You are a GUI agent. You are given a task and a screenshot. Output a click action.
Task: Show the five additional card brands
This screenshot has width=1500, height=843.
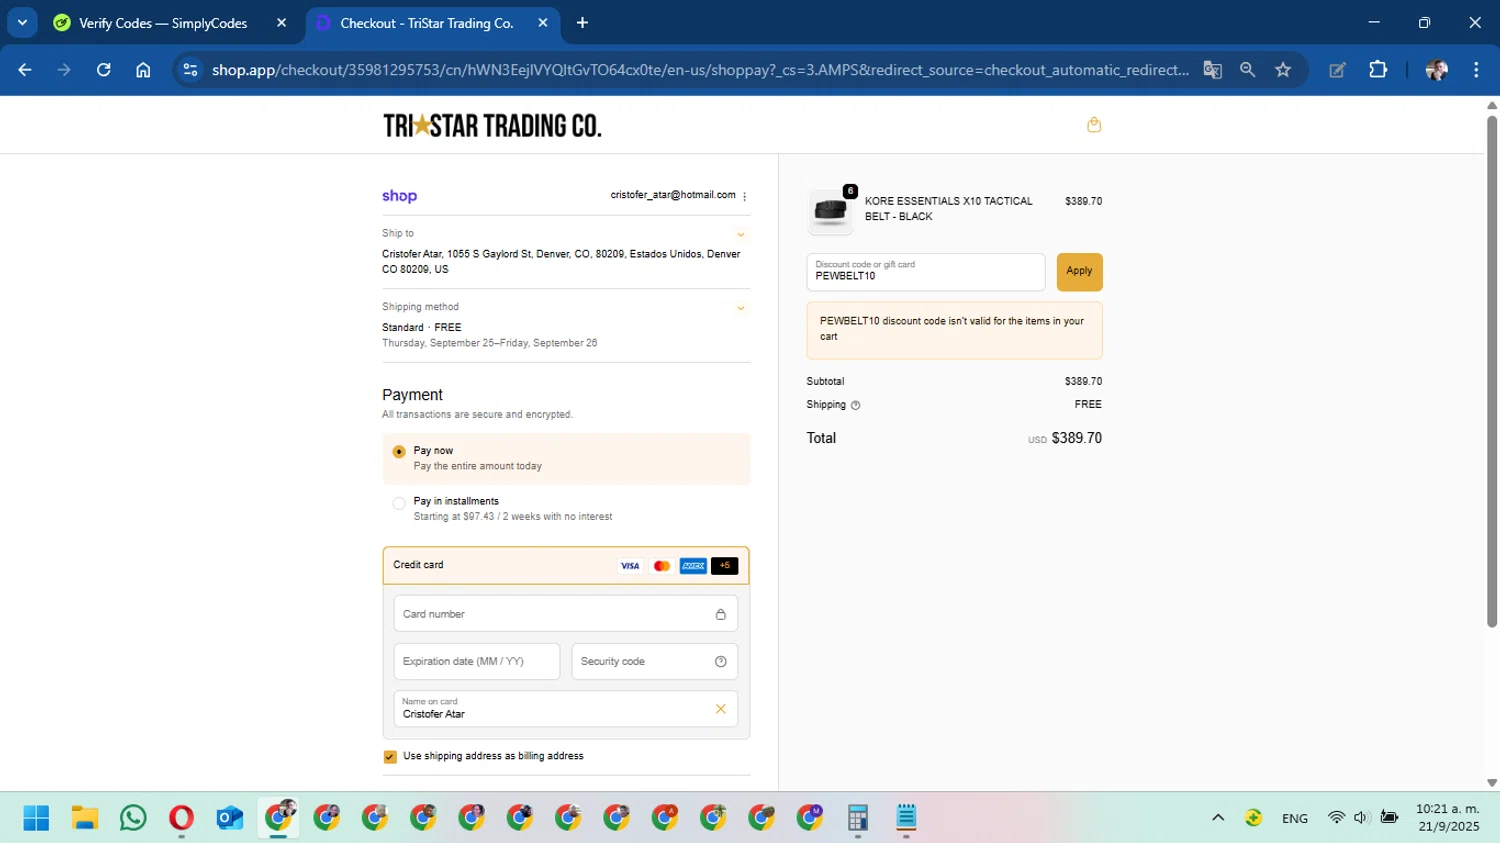pos(725,566)
